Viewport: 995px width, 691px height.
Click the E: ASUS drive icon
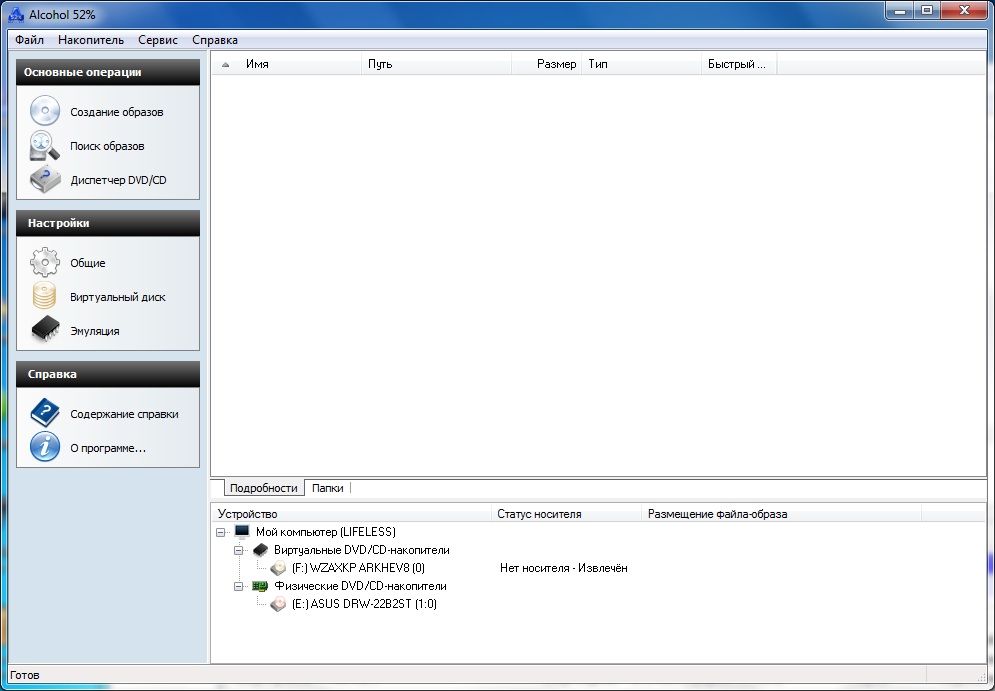point(278,604)
